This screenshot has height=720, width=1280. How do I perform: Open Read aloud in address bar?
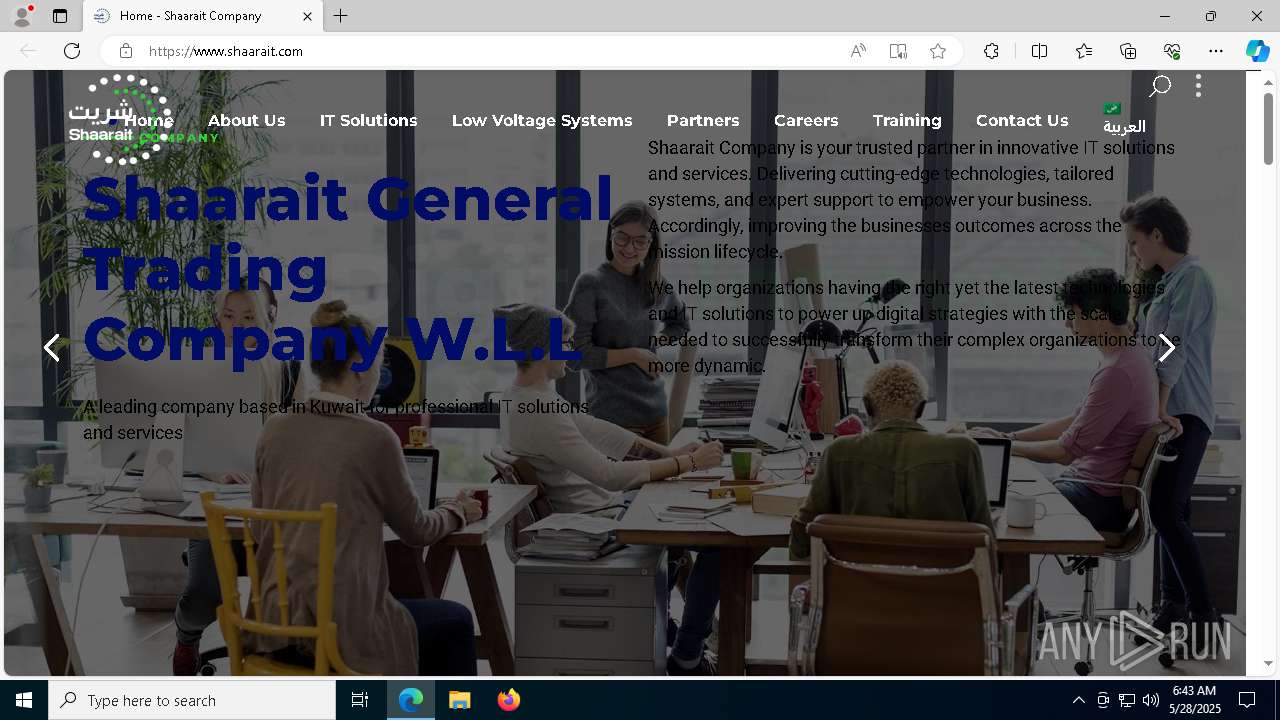coord(858,51)
